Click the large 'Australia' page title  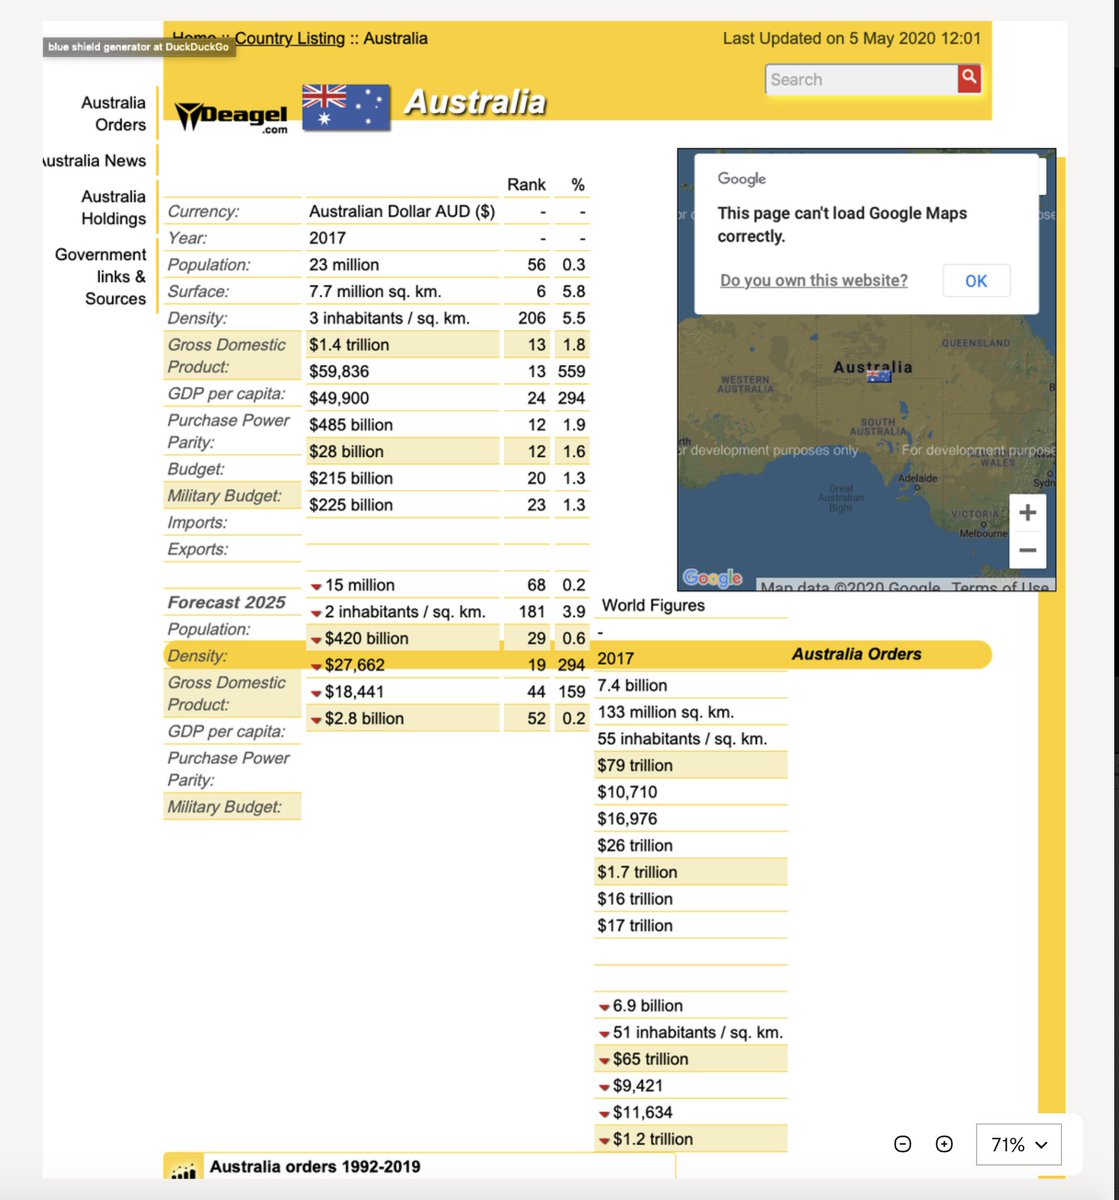point(475,102)
